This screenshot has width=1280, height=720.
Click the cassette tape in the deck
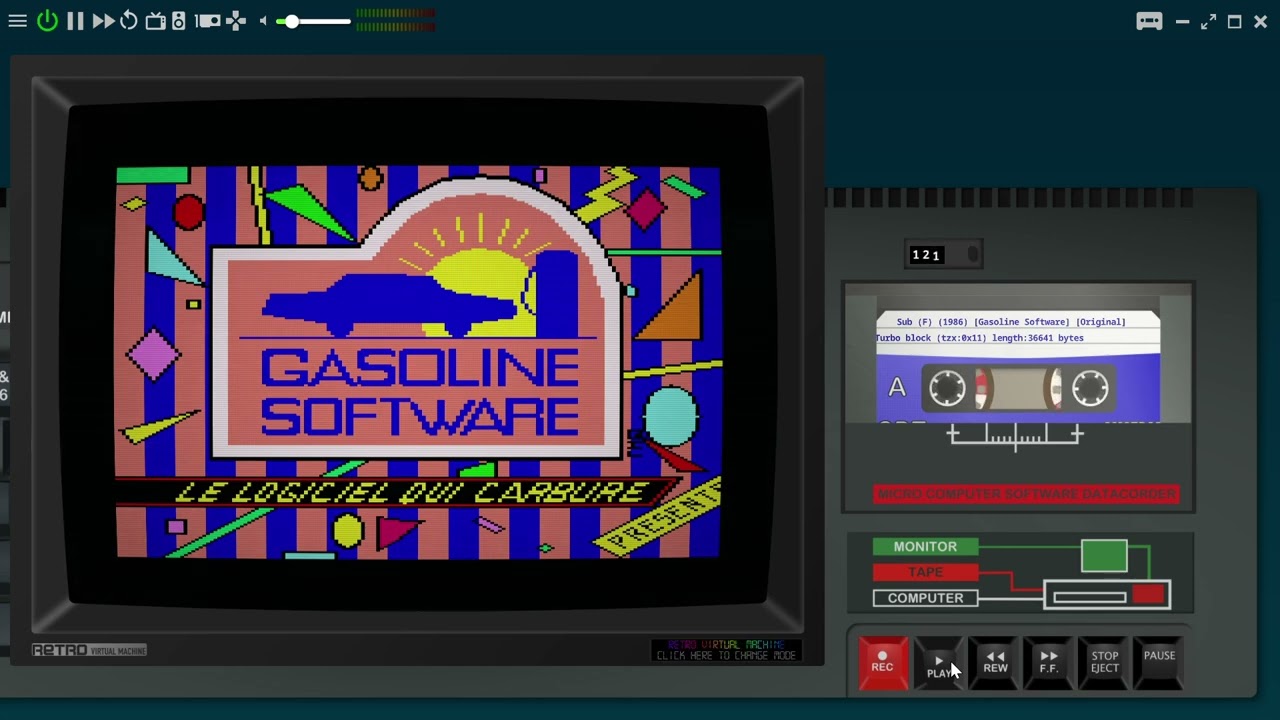point(1018,367)
